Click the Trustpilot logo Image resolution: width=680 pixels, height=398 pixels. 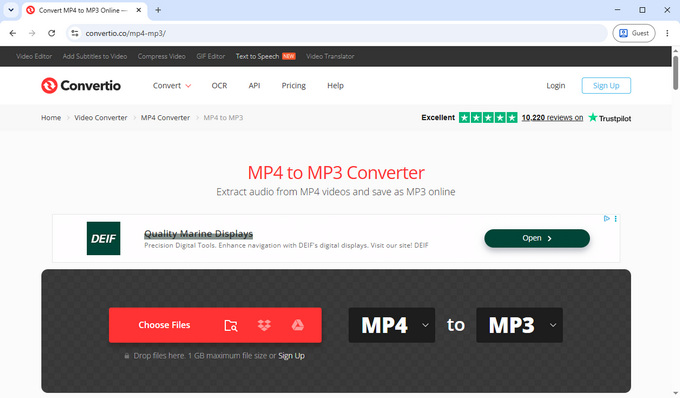click(610, 118)
